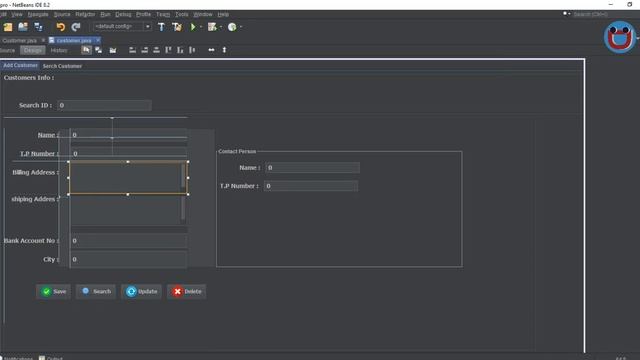Redo the action in toolbar

click(x=76, y=27)
